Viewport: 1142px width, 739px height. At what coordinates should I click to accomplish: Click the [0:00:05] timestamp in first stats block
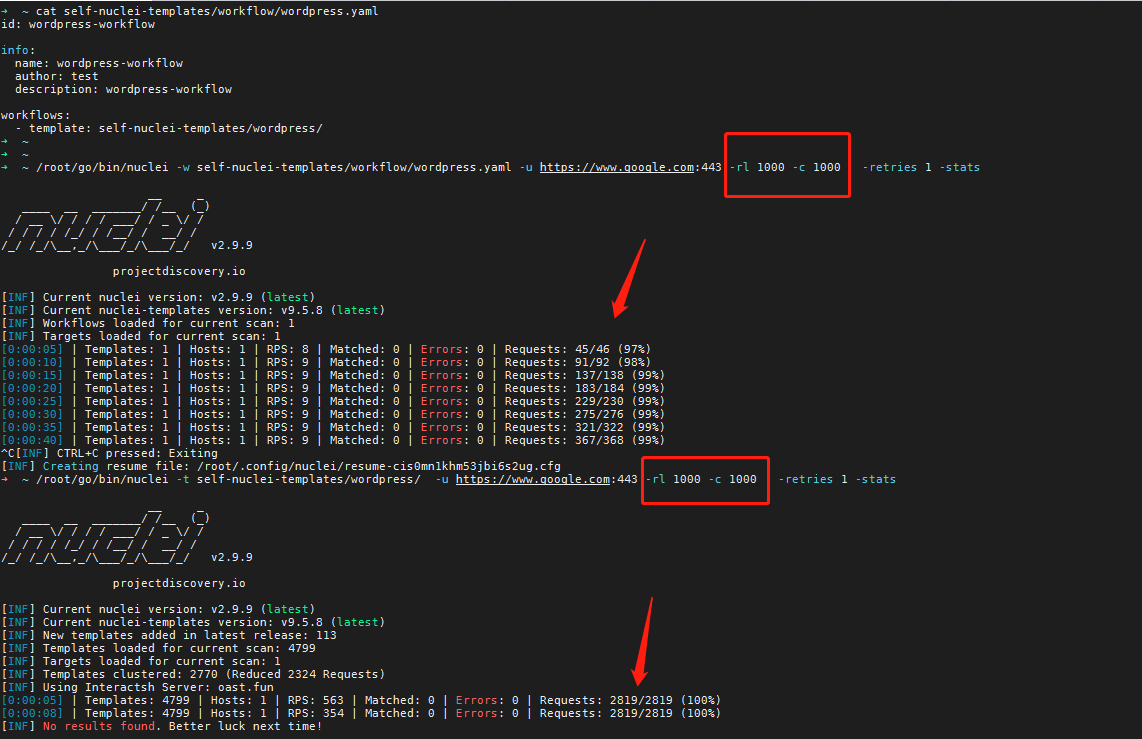[30, 348]
